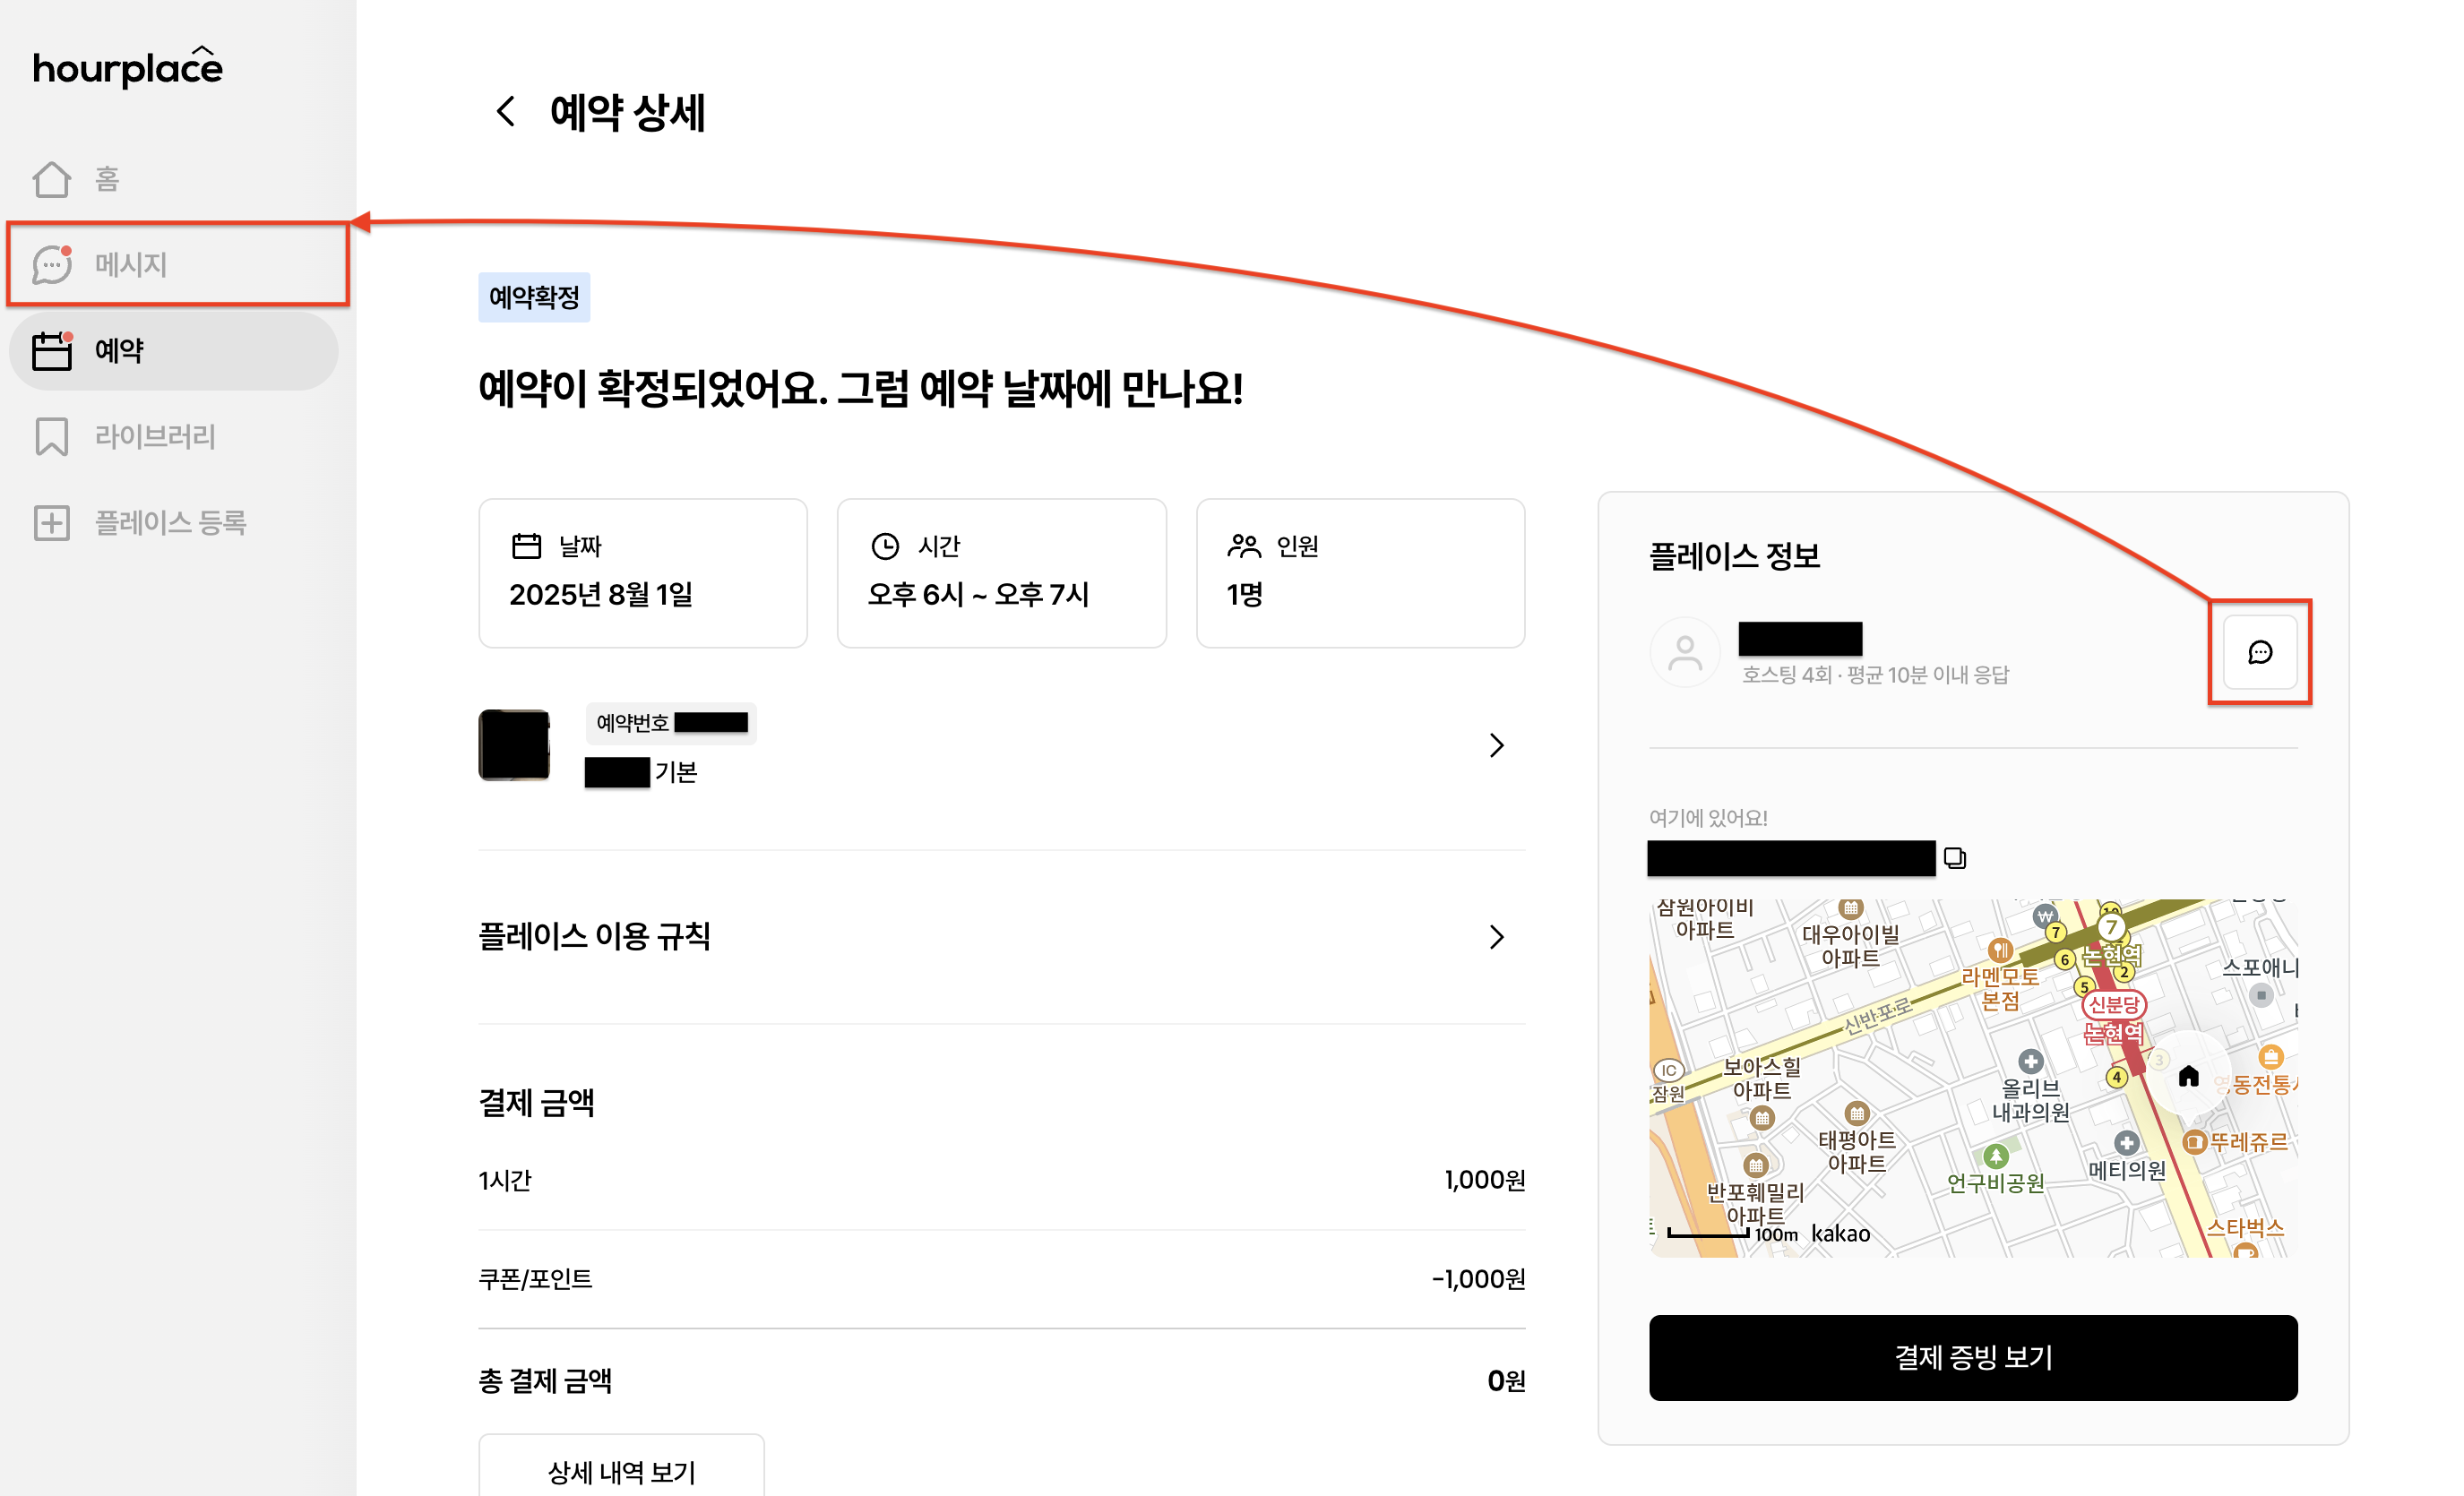The width and height of the screenshot is (2464, 1496).
Task: Click the place thumbnail image
Action: [x=514, y=746]
